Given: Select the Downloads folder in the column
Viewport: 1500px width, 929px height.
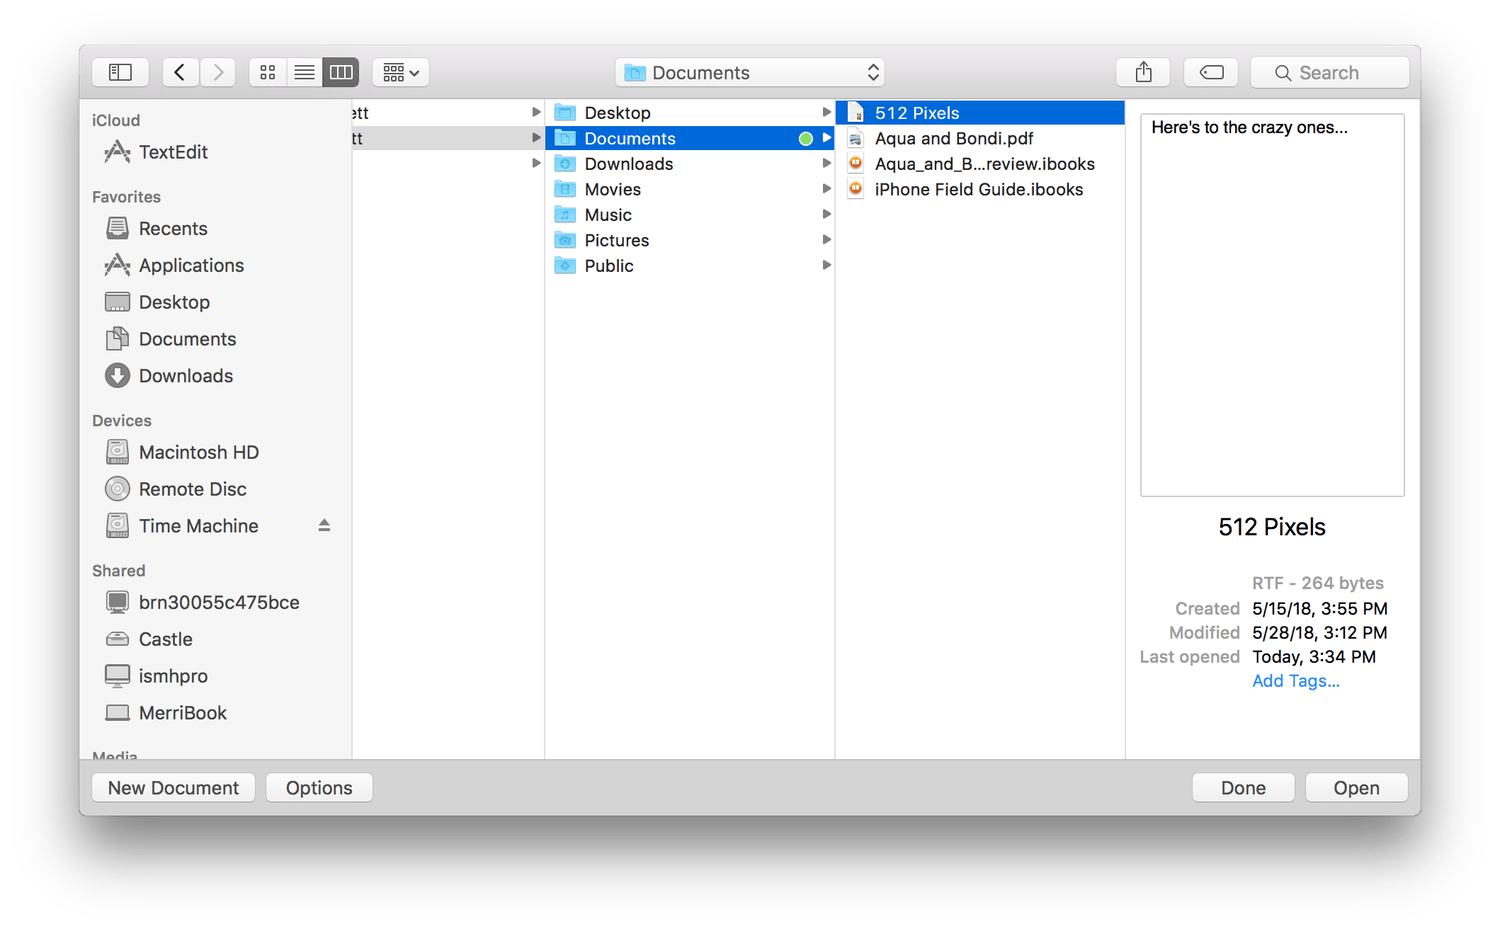Looking at the screenshot, I should coord(690,164).
